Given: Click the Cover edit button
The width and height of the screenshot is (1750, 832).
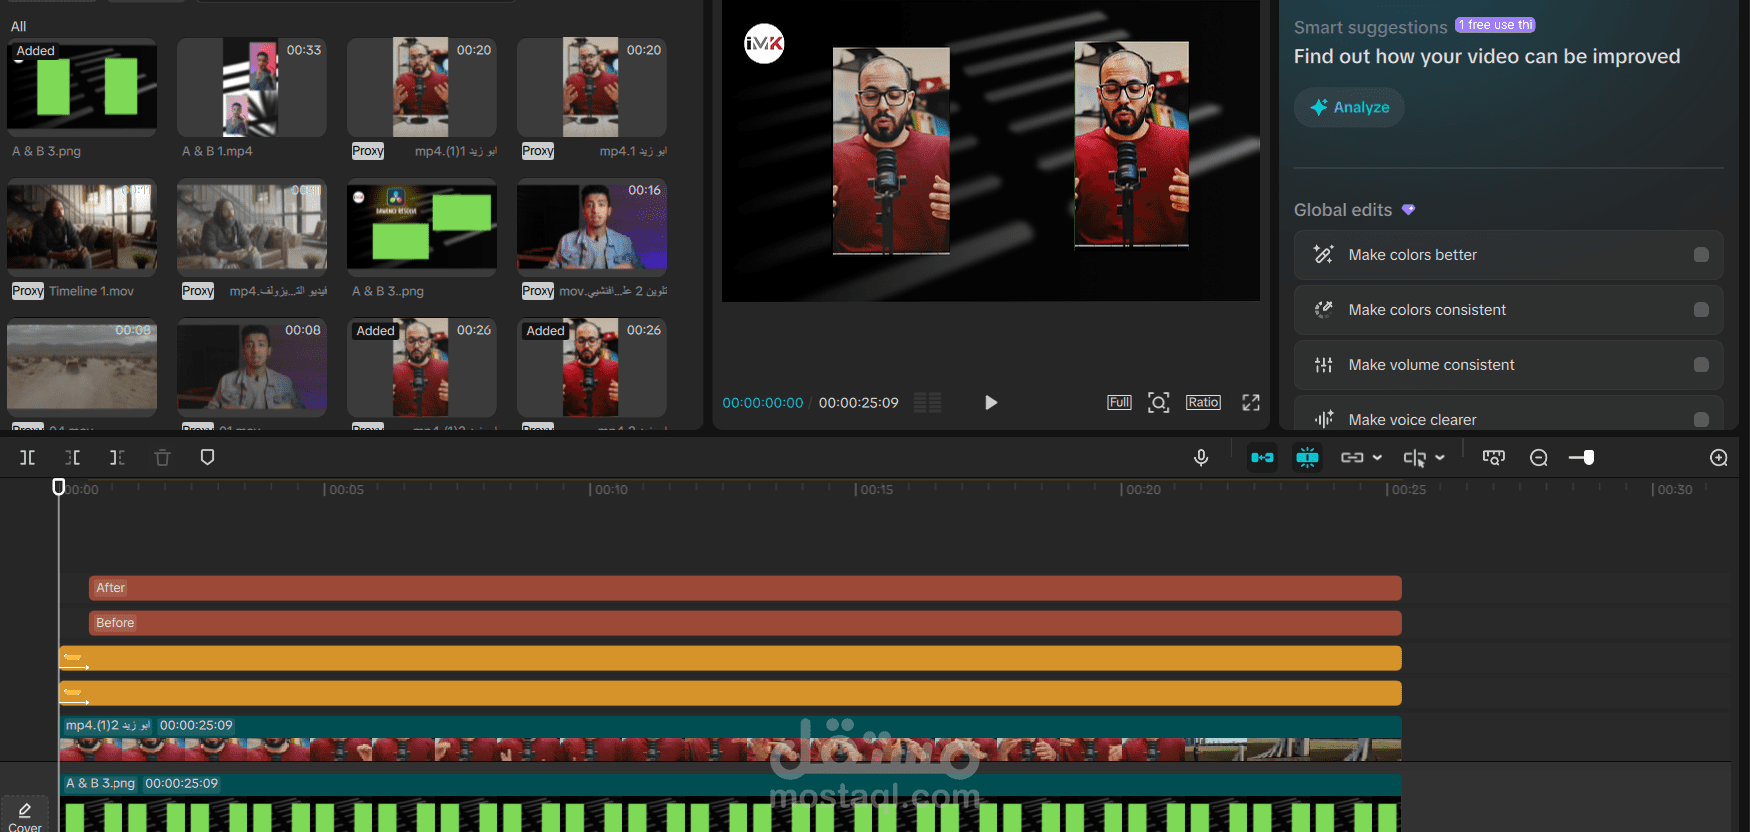Looking at the screenshot, I should (25, 815).
